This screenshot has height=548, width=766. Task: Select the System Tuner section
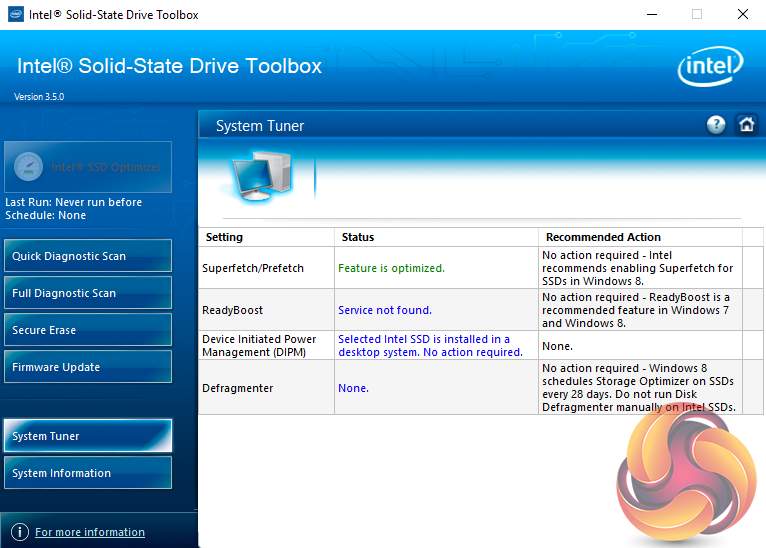(88, 436)
